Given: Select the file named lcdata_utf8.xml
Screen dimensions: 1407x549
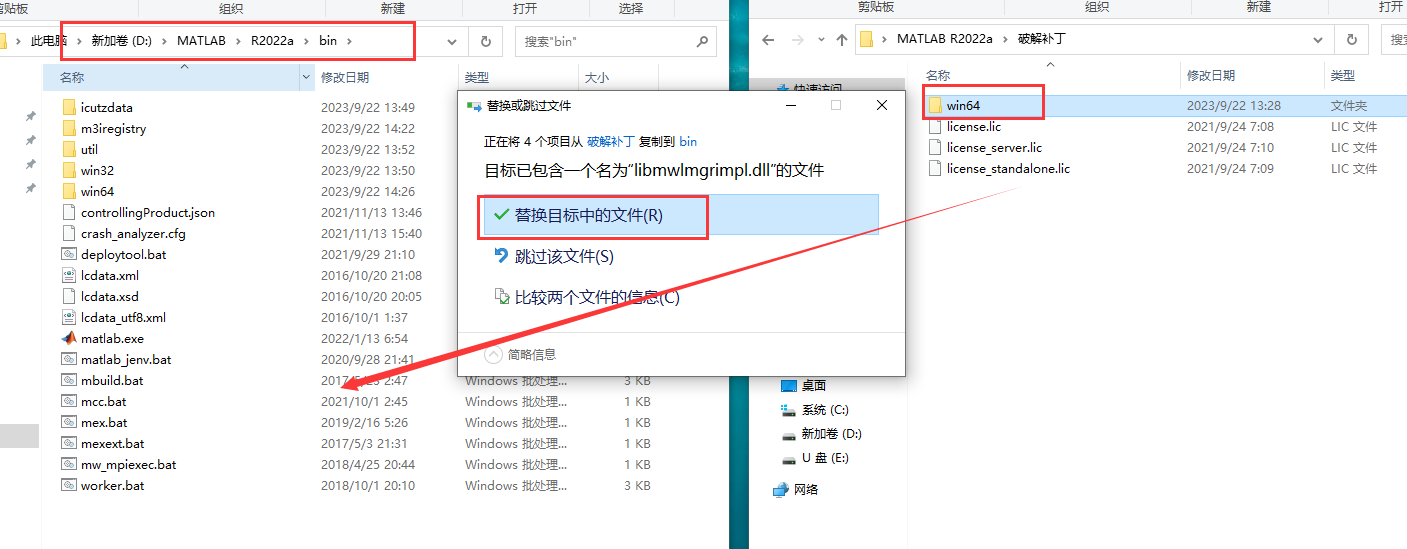Looking at the screenshot, I should 123,317.
